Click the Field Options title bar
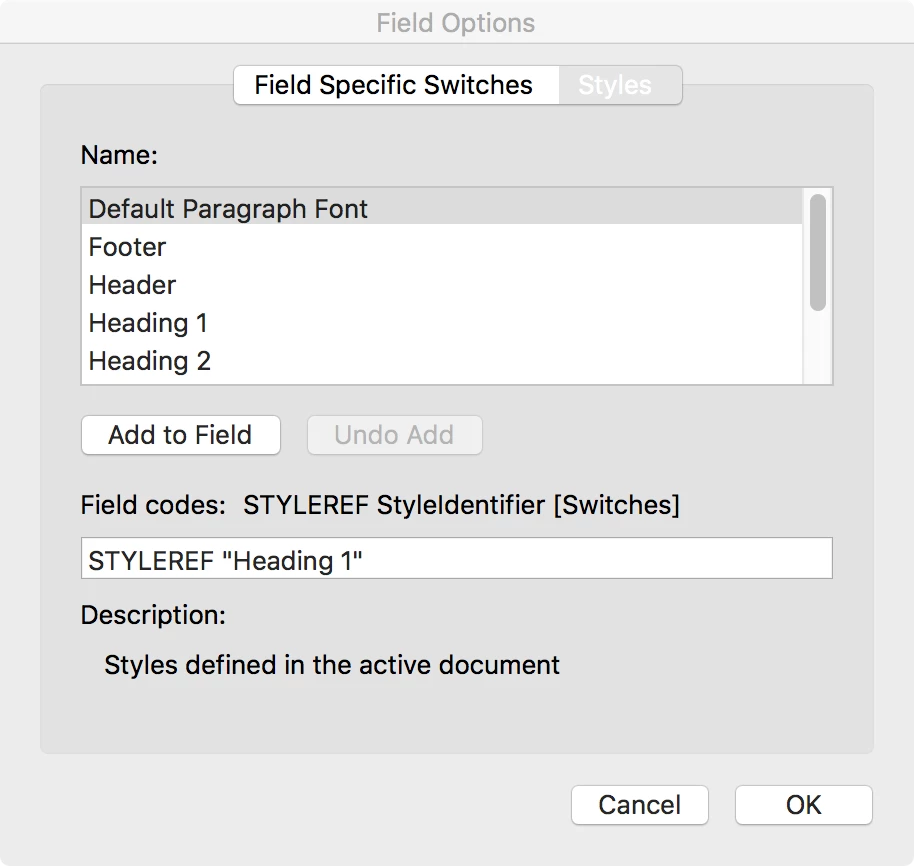The height and width of the screenshot is (866, 914). [x=456, y=22]
